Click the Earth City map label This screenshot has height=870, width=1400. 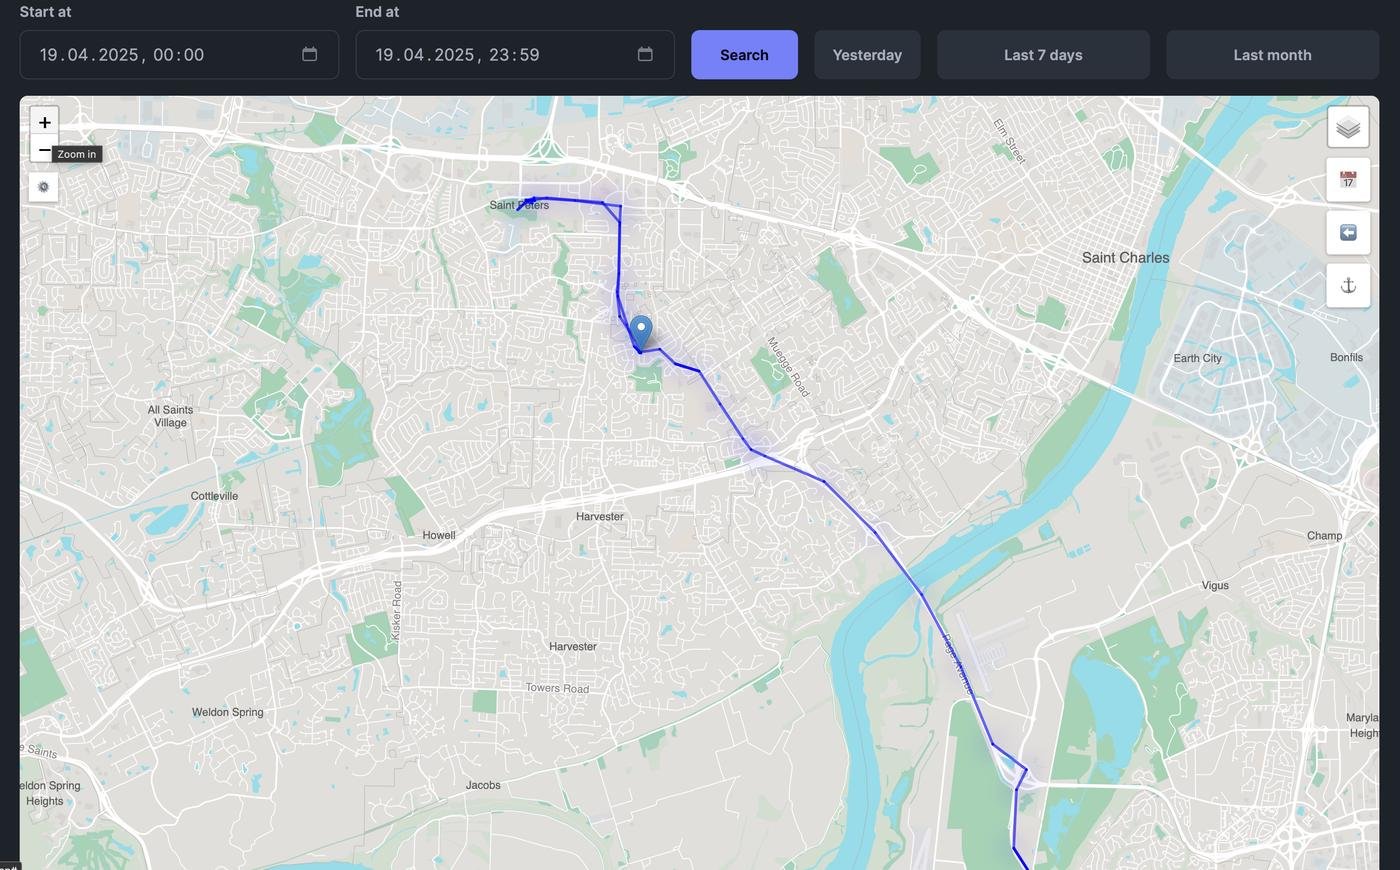click(x=1197, y=358)
